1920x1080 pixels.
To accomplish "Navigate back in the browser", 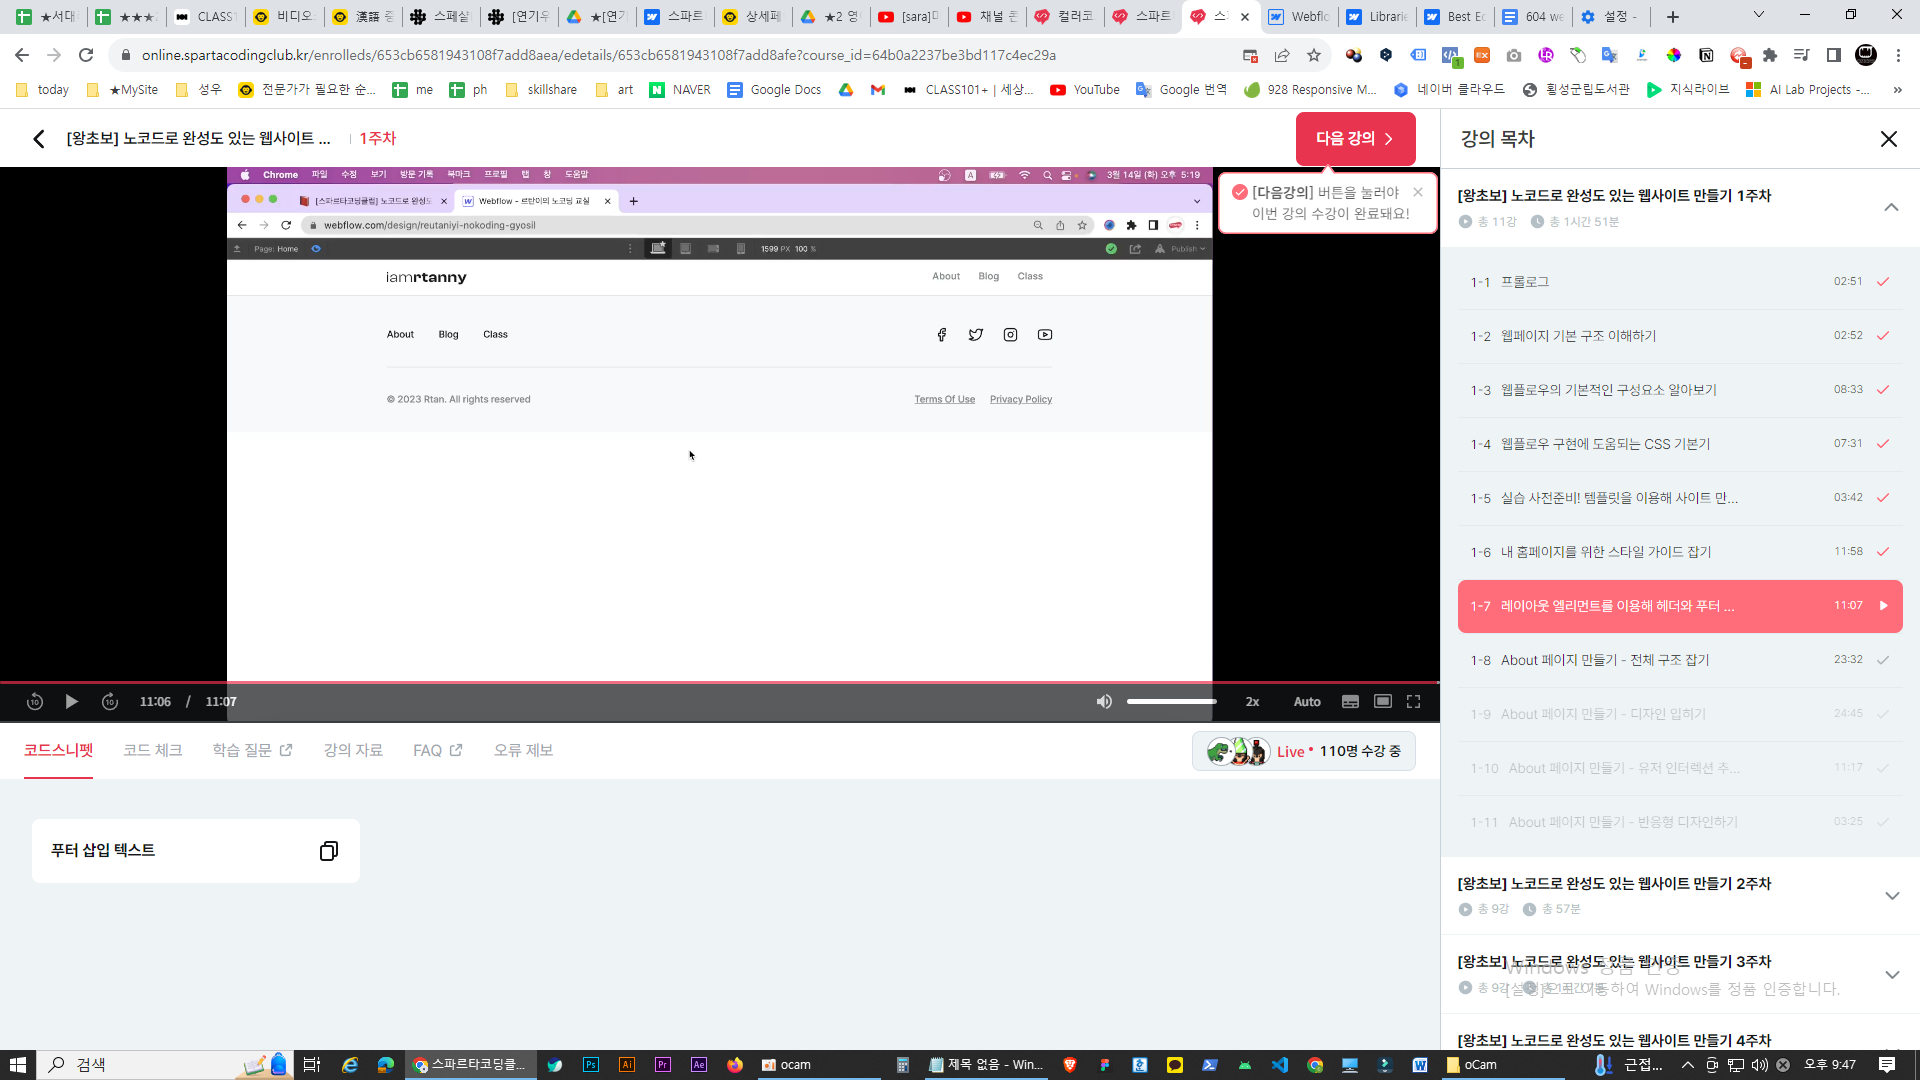I will click(x=22, y=56).
